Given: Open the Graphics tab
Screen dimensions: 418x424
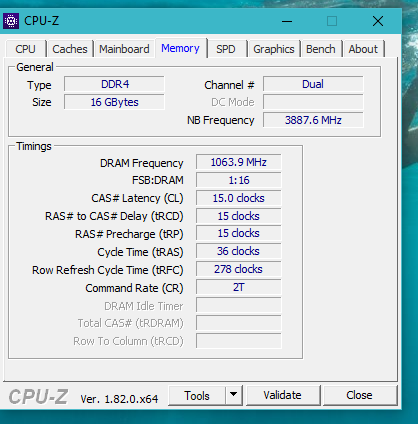Looking at the screenshot, I should 274,49.
